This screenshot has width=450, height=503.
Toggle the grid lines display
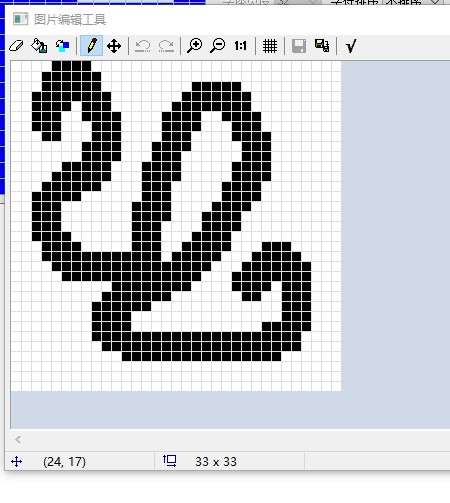click(x=270, y=46)
